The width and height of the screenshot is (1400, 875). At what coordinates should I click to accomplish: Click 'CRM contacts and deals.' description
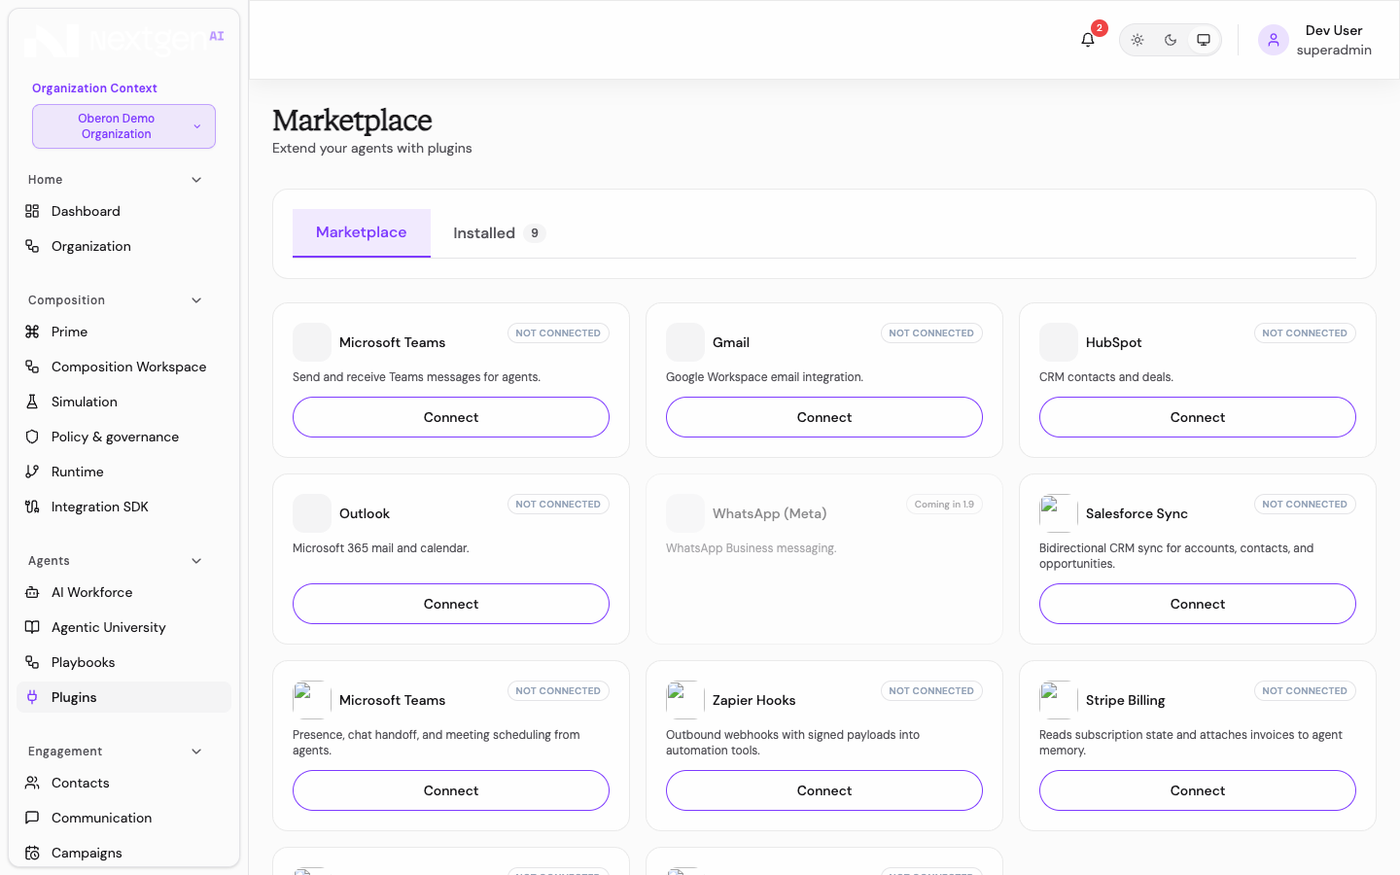point(1106,377)
